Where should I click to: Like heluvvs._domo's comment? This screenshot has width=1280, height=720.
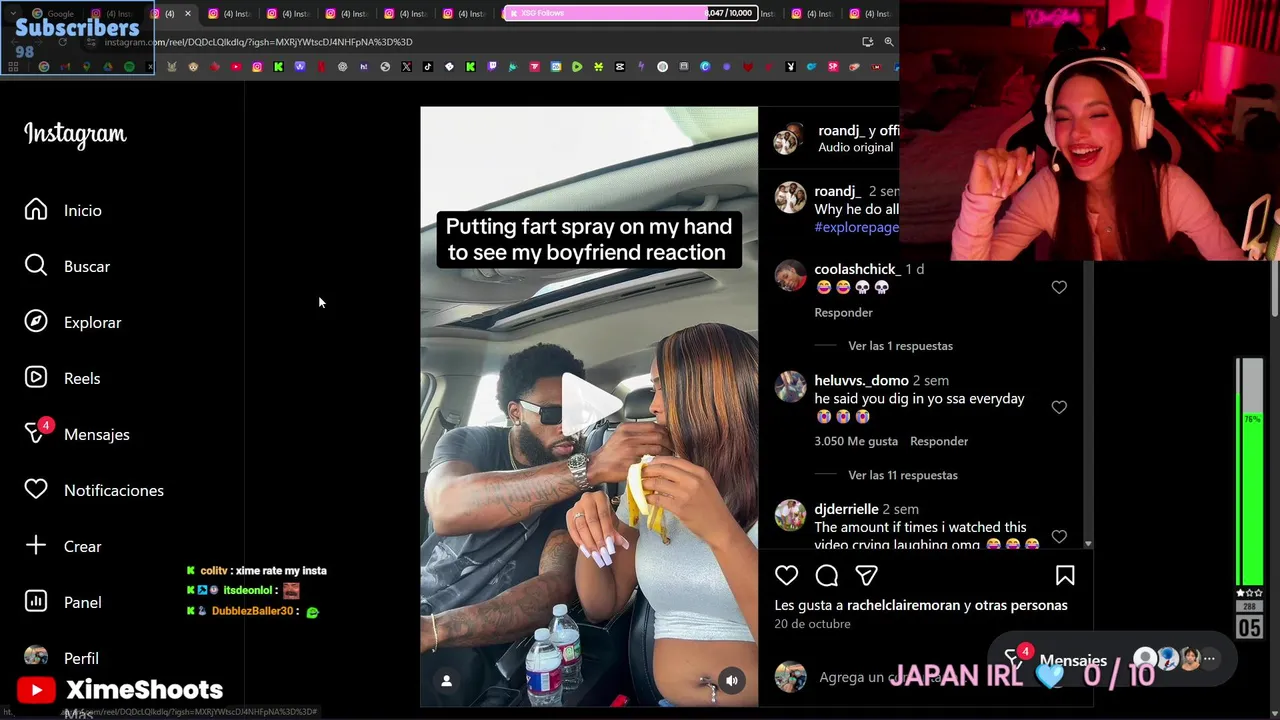[x=1059, y=407]
